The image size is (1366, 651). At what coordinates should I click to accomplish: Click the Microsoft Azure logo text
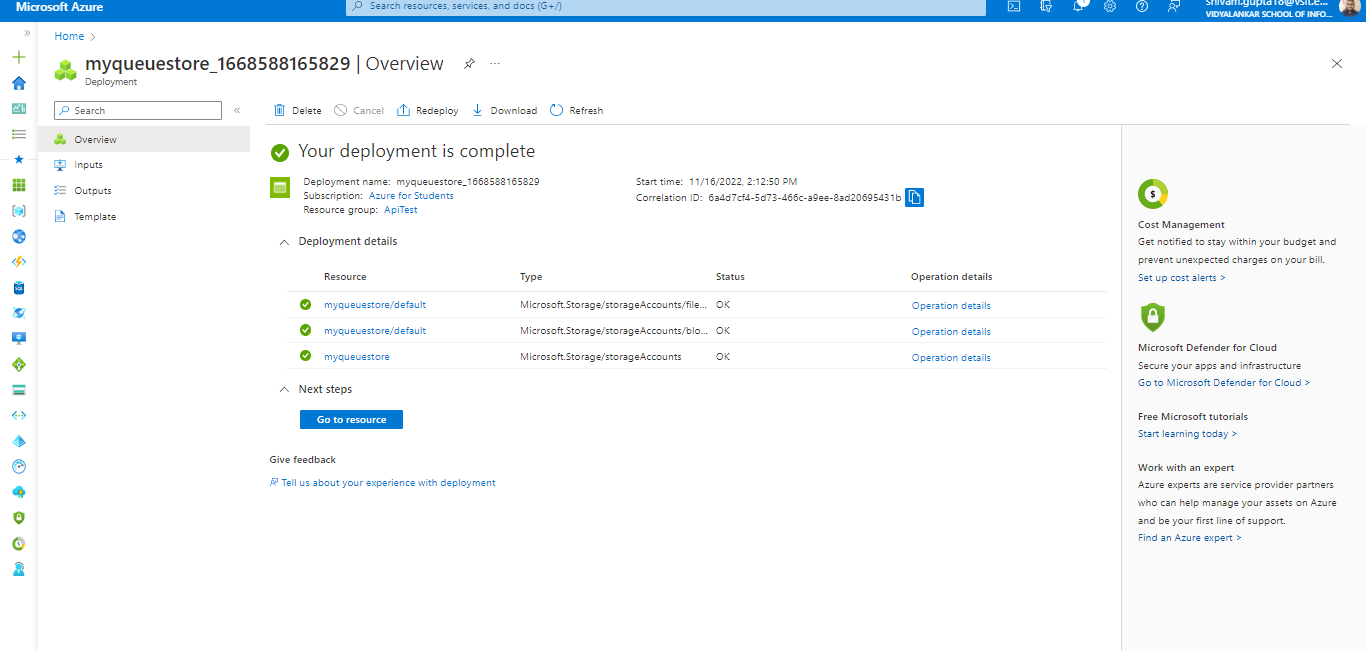click(x=59, y=7)
